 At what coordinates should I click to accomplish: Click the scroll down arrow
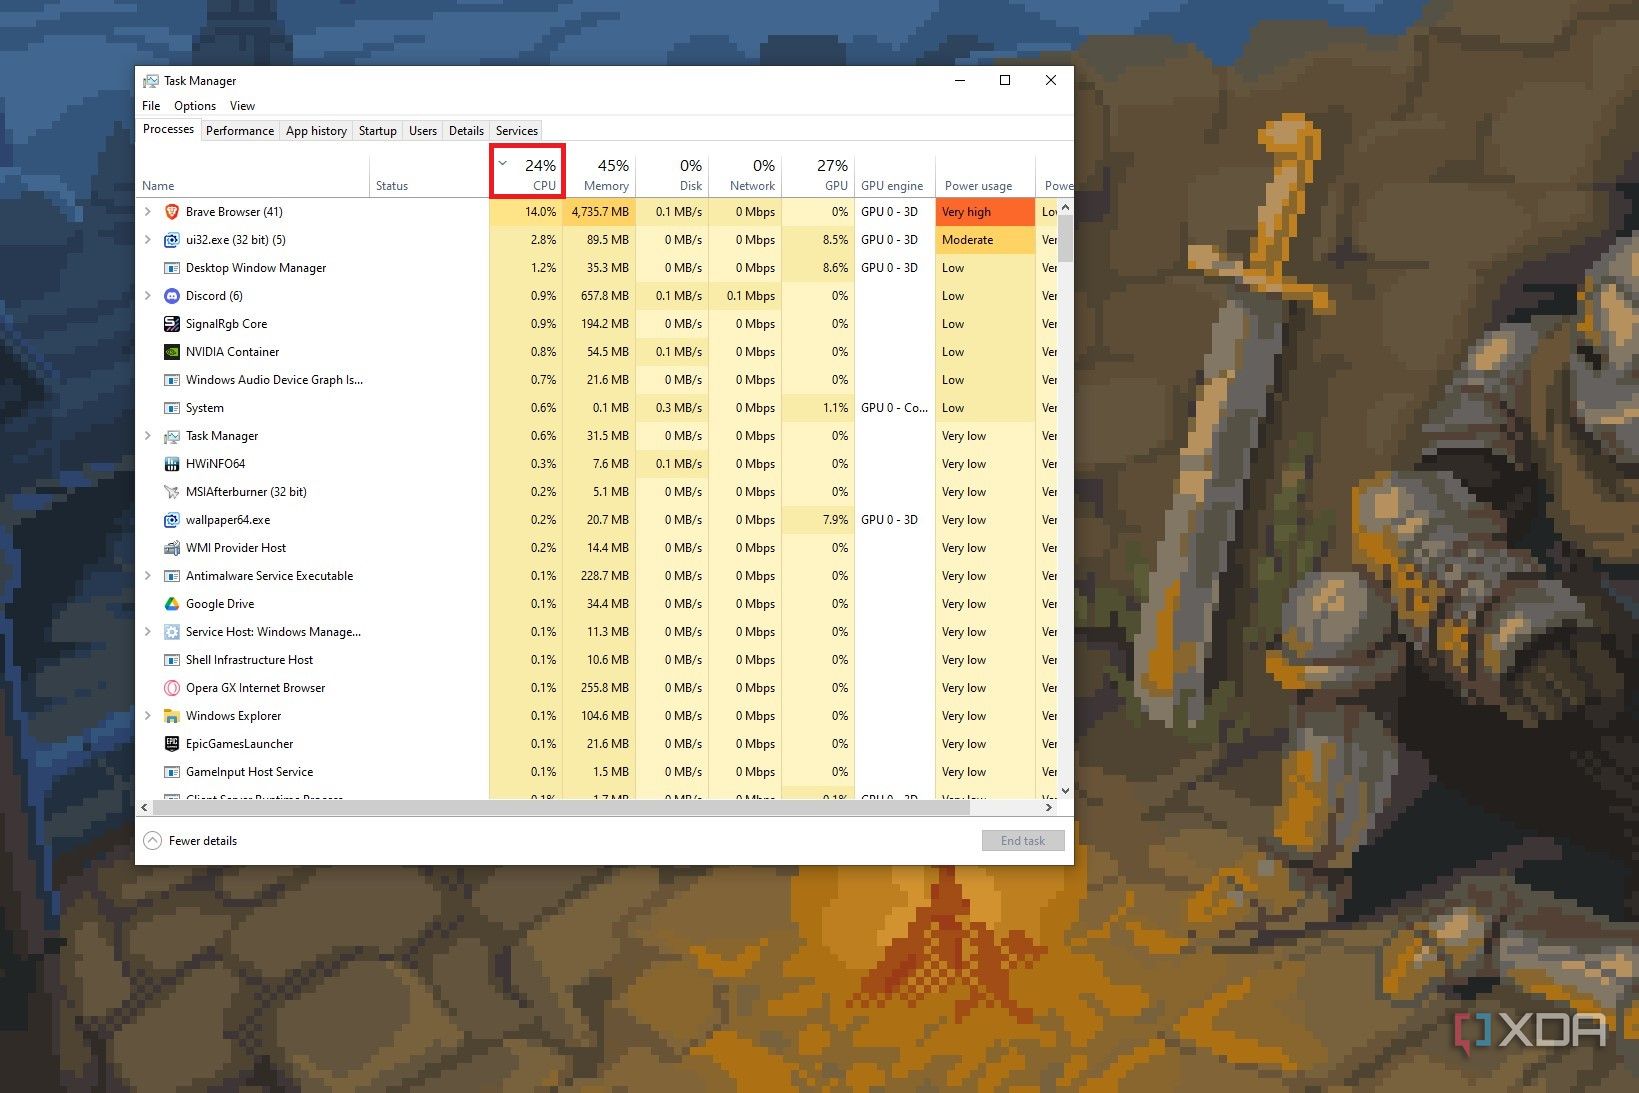(x=1065, y=790)
